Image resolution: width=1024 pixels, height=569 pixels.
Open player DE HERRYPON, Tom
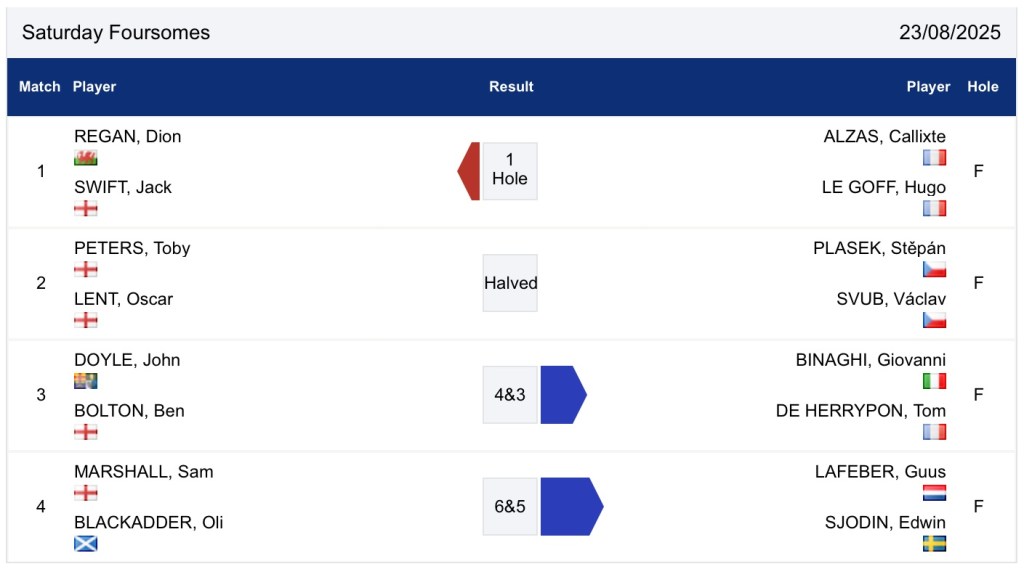860,411
